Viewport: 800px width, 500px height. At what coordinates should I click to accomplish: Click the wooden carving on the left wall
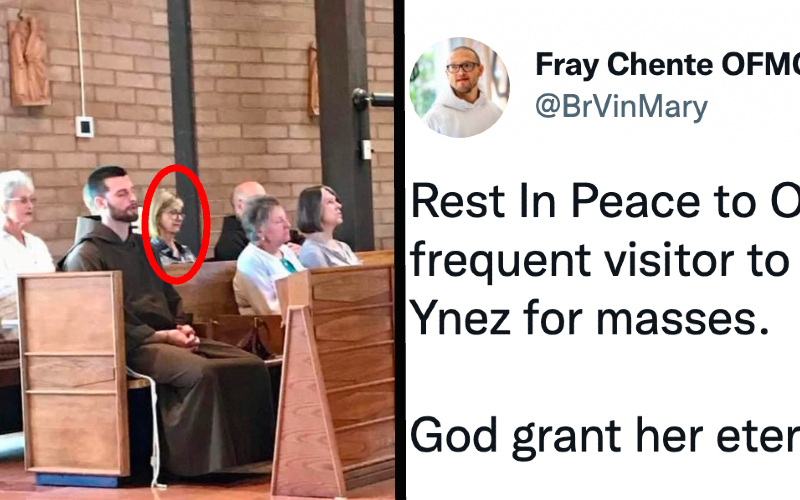pos(29,60)
